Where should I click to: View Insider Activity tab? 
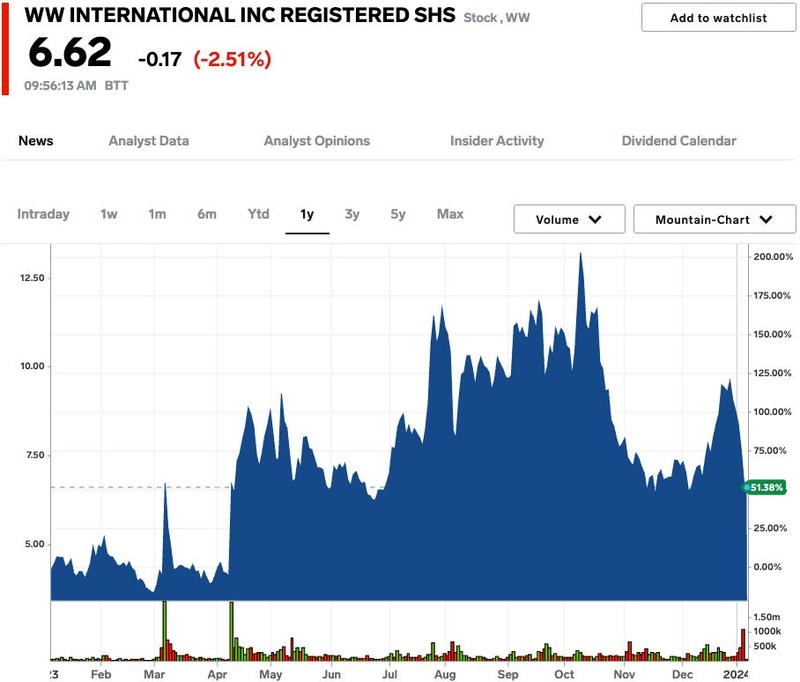(x=497, y=141)
